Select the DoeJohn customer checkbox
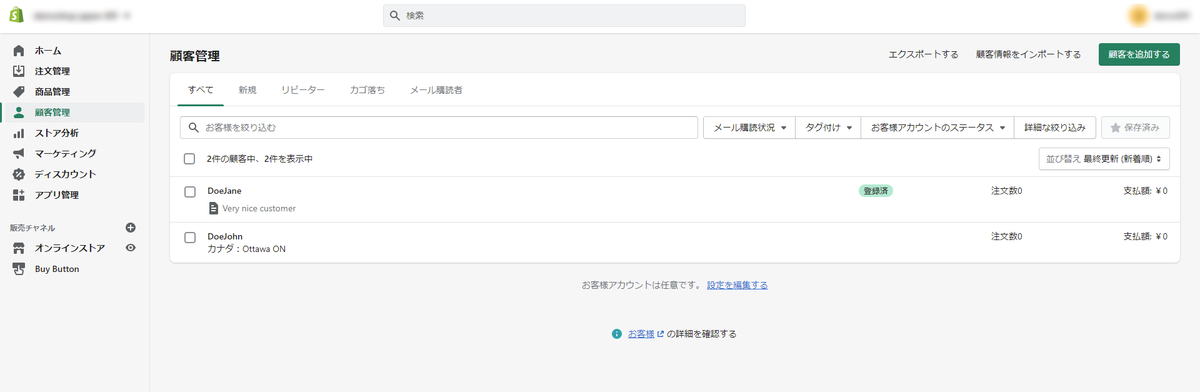The width and height of the screenshot is (1200, 392). pyautogui.click(x=190, y=237)
